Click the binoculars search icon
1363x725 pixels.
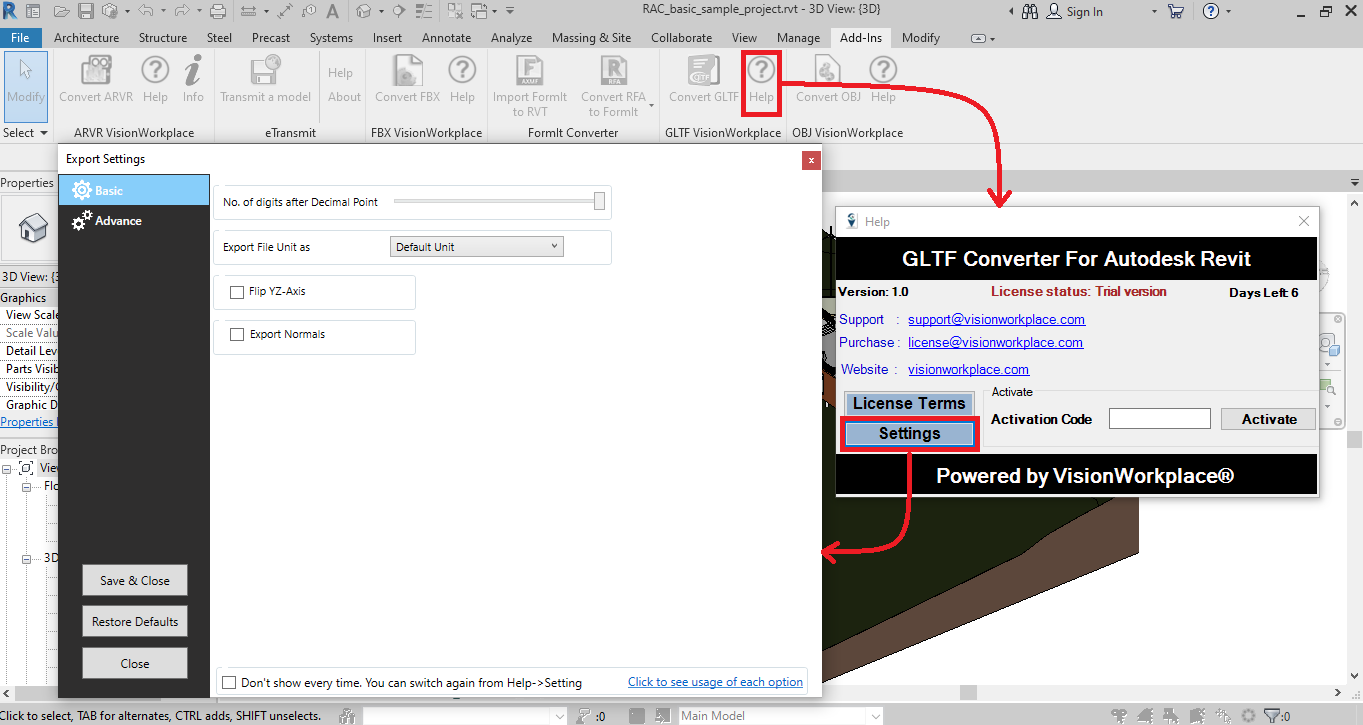click(x=1030, y=12)
